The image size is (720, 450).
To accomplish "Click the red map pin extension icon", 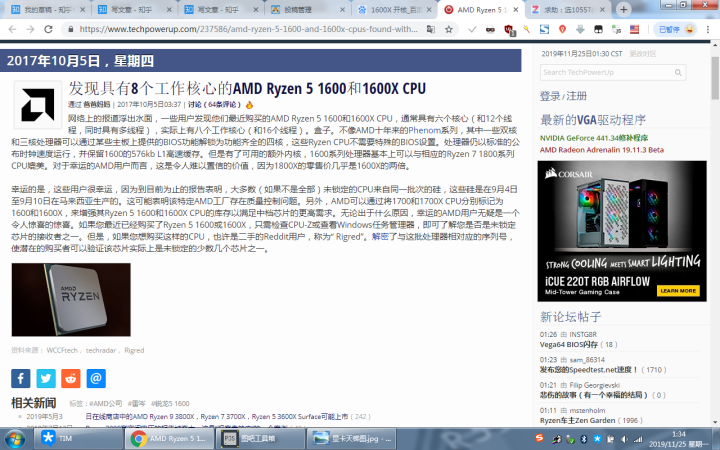I will (x=562, y=29).
